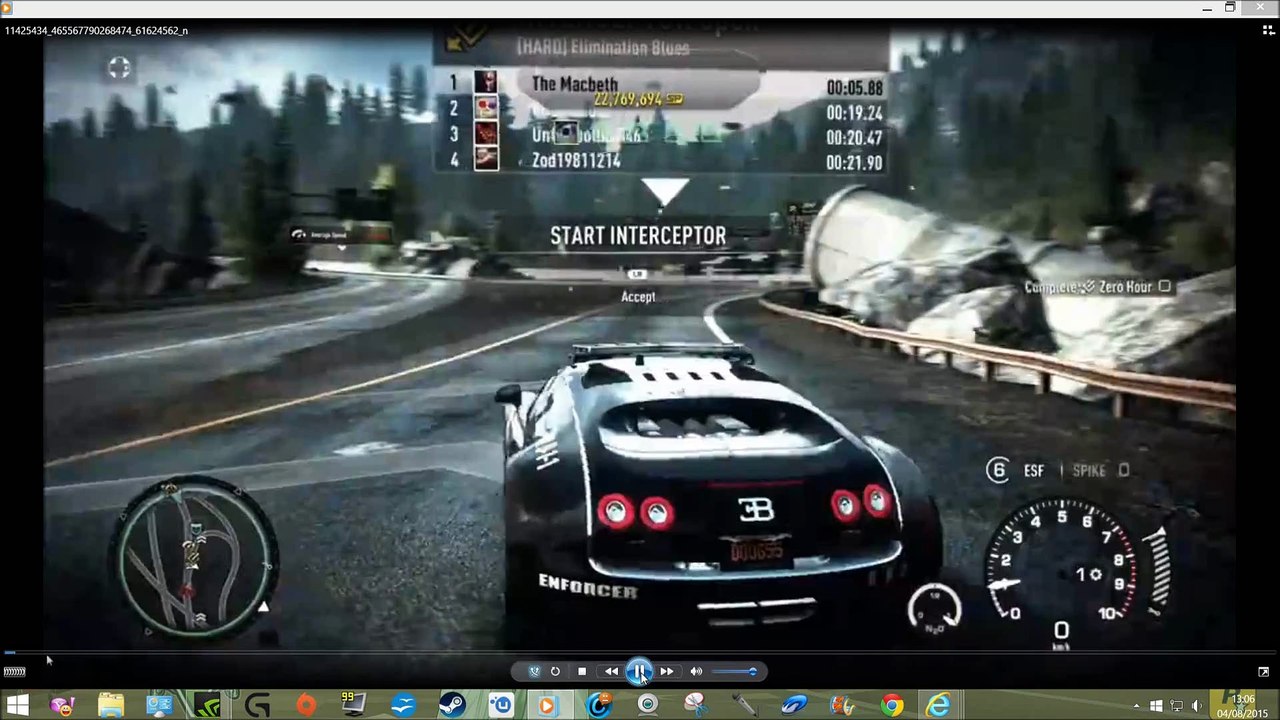1280x720 pixels.
Task: Open the Windows Start menu
Action: 18,707
